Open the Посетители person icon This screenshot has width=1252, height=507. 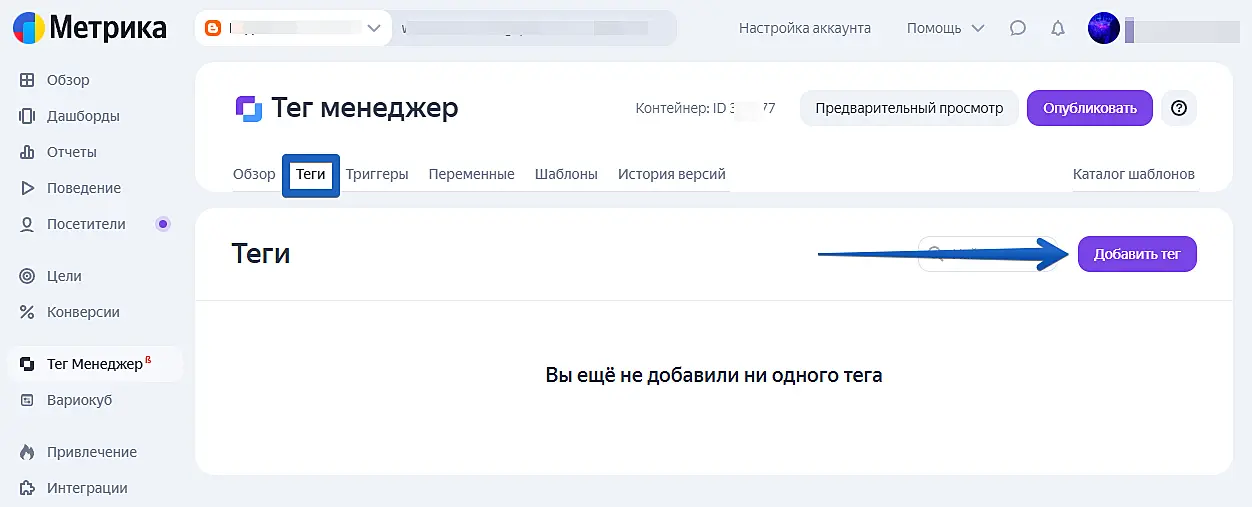(27, 224)
